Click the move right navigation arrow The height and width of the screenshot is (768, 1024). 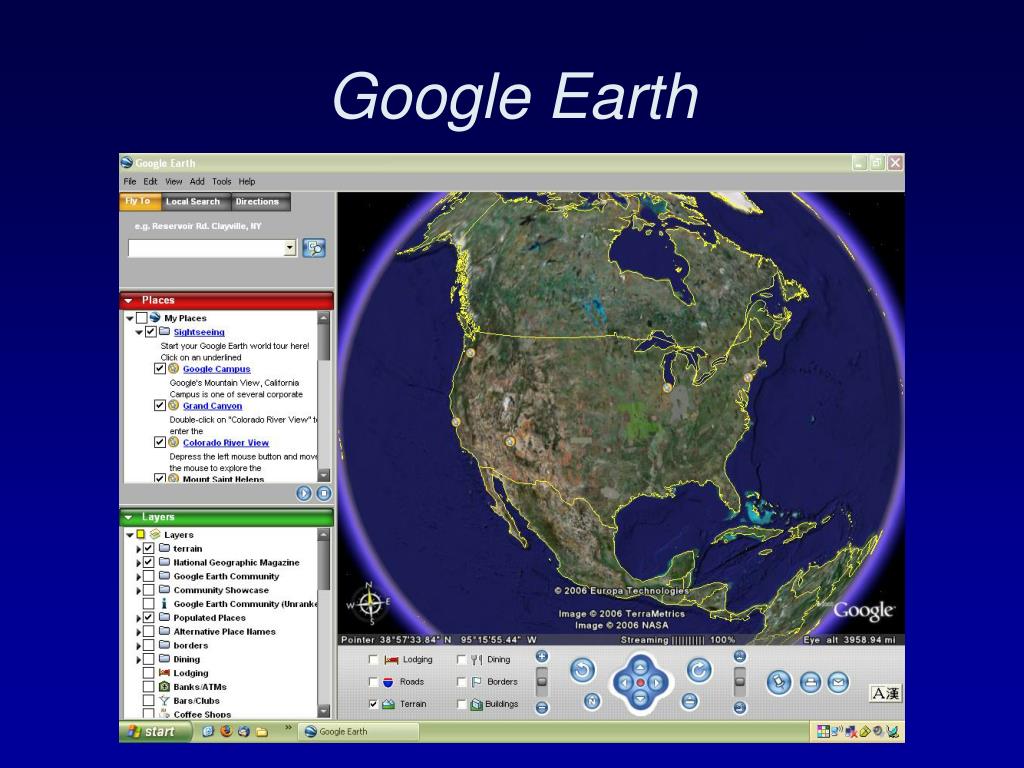[x=657, y=683]
